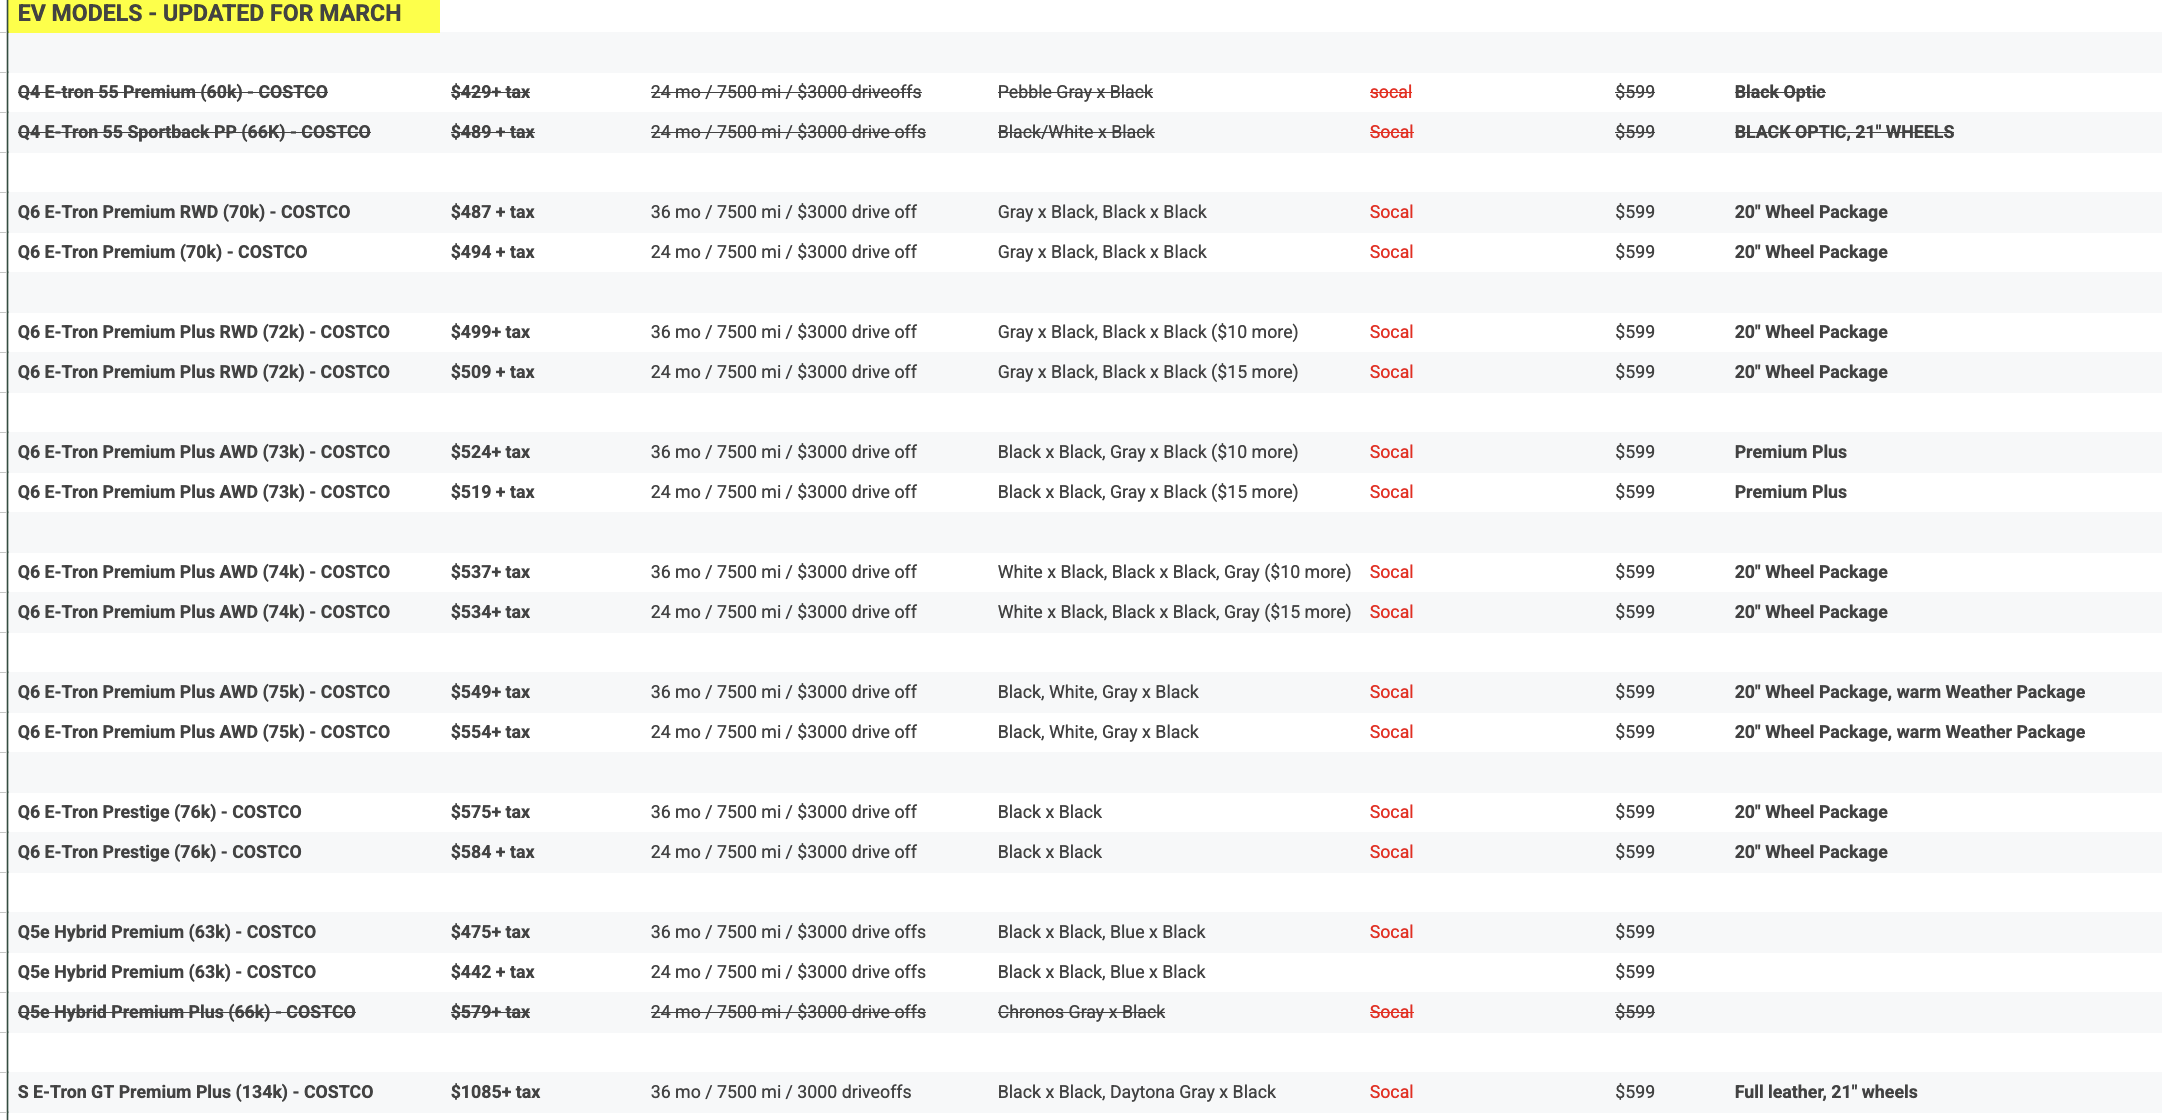Click the Q6 E-Tron Premium RWD (70k) cell

click(x=184, y=212)
